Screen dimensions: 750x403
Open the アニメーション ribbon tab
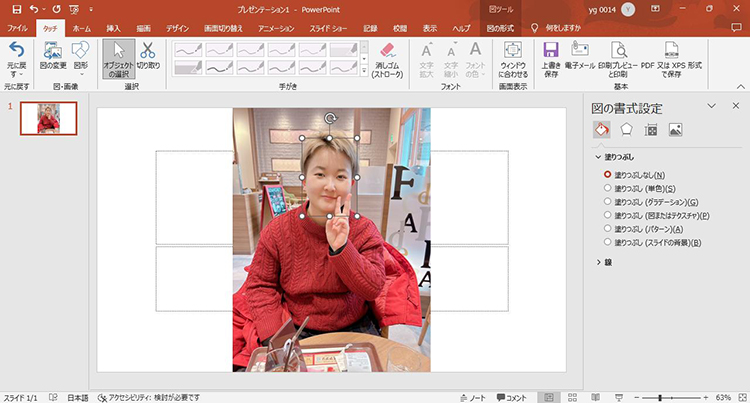point(276,29)
